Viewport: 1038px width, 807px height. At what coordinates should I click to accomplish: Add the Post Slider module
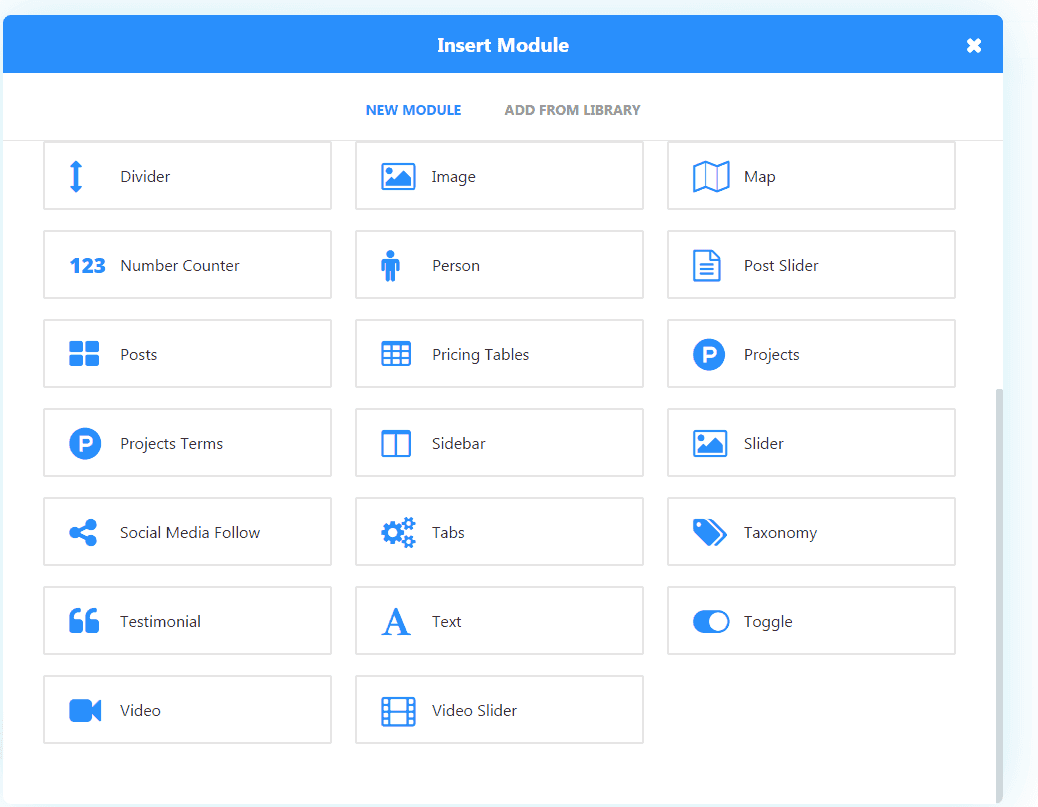[x=811, y=265]
